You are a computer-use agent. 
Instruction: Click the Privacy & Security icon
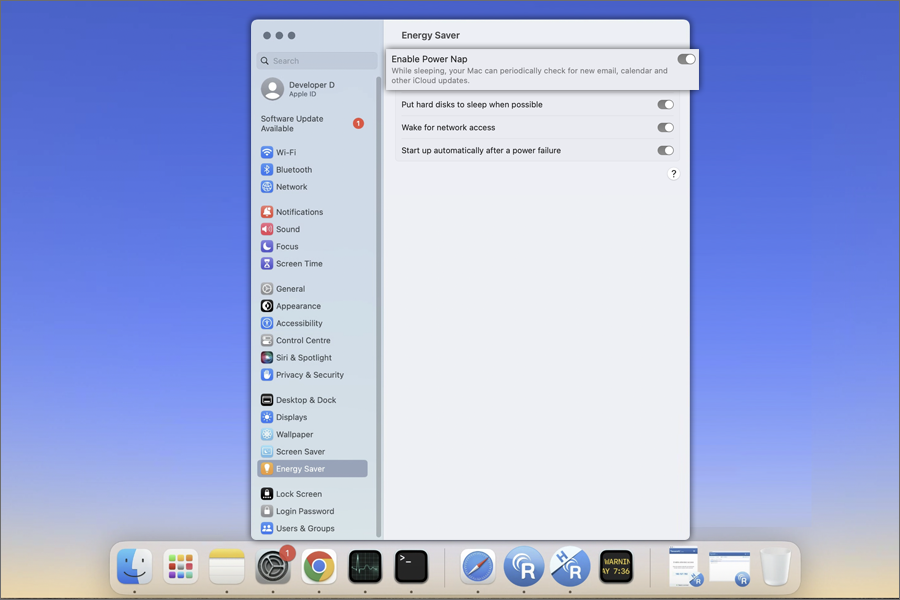[x=267, y=375]
